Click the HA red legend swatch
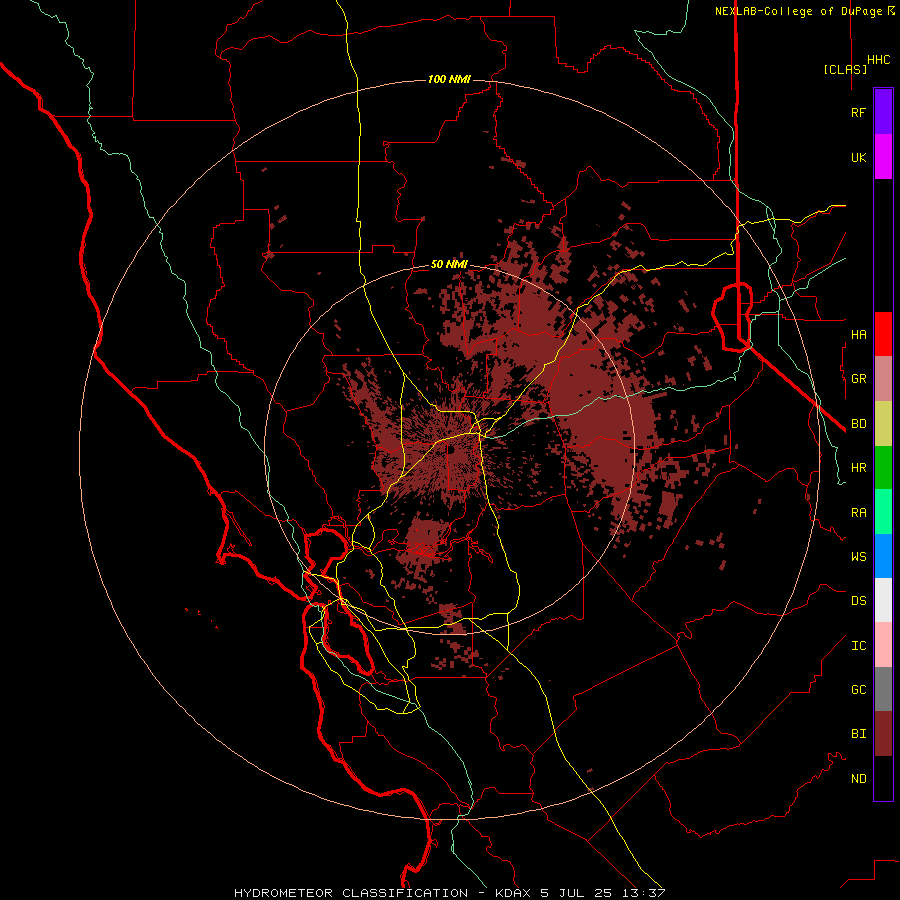Image resolution: width=900 pixels, height=900 pixels. pyautogui.click(x=883, y=334)
